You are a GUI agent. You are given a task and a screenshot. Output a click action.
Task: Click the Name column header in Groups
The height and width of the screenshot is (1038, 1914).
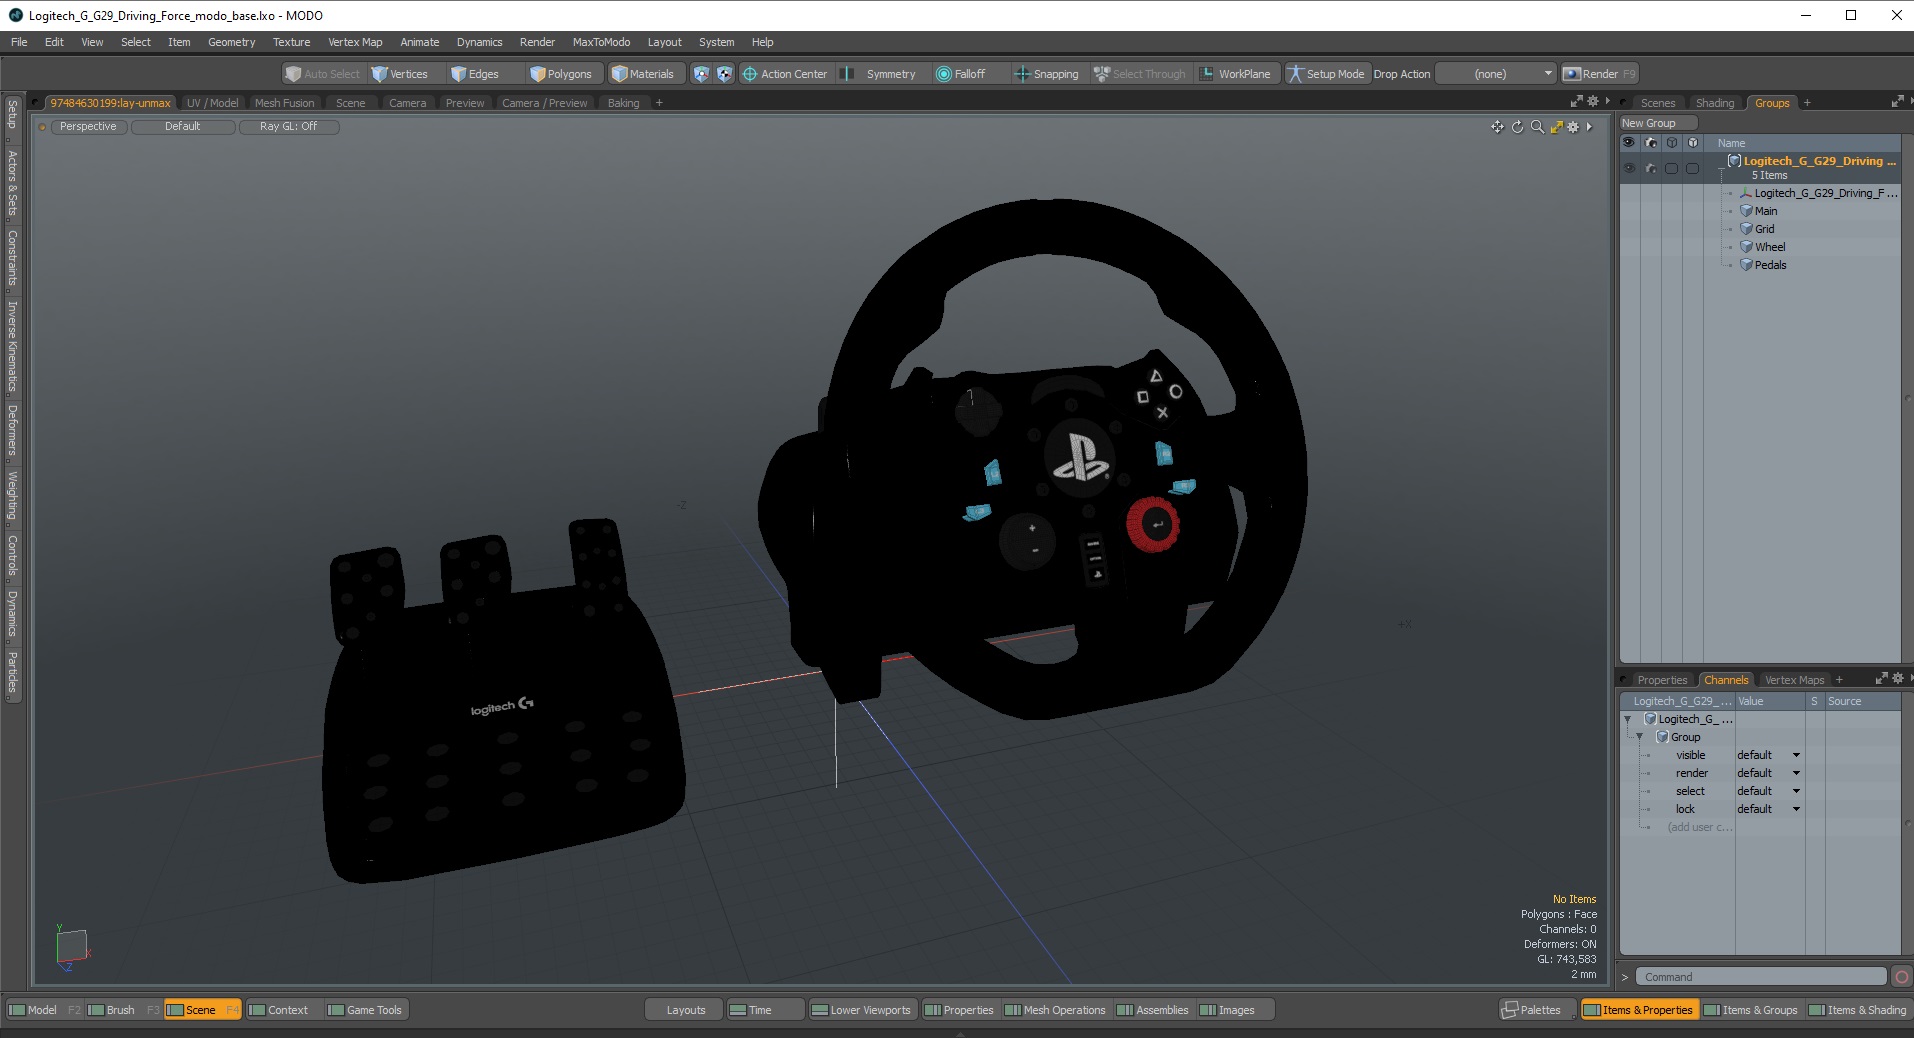point(1731,143)
